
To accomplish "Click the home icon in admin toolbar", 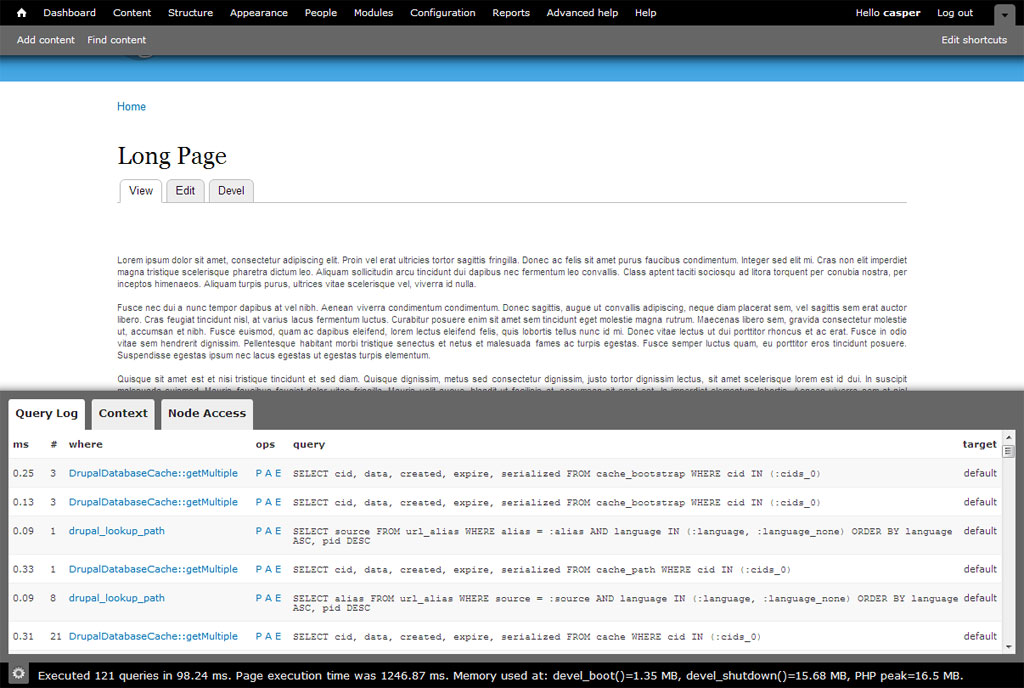I will [21, 12].
